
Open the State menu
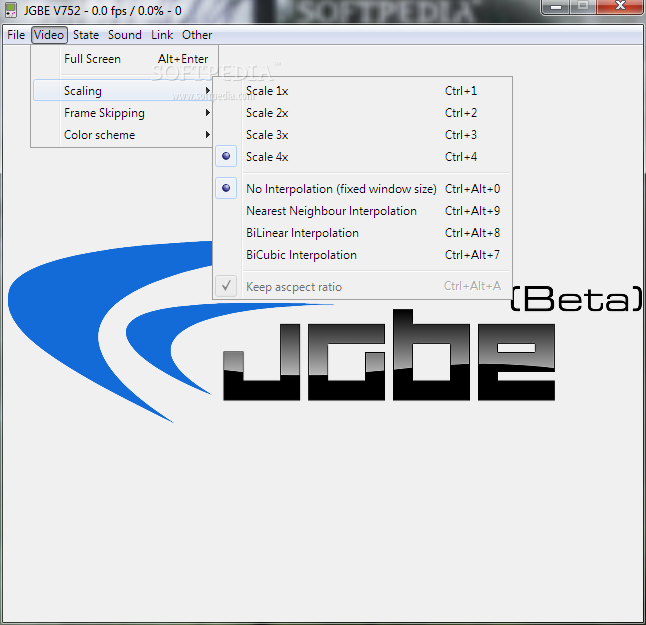(x=86, y=35)
